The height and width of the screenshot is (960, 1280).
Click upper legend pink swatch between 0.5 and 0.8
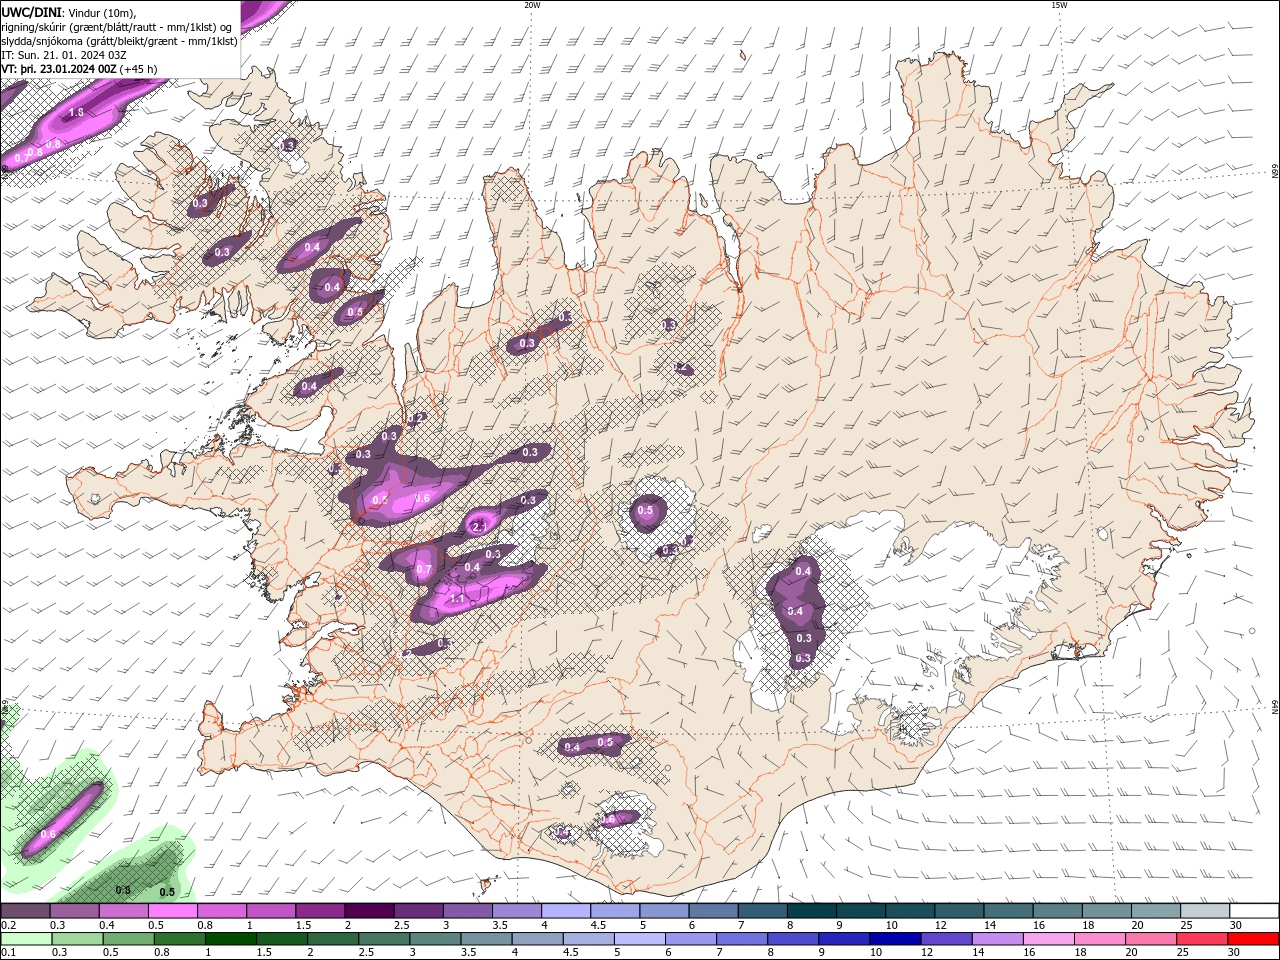(x=172, y=911)
